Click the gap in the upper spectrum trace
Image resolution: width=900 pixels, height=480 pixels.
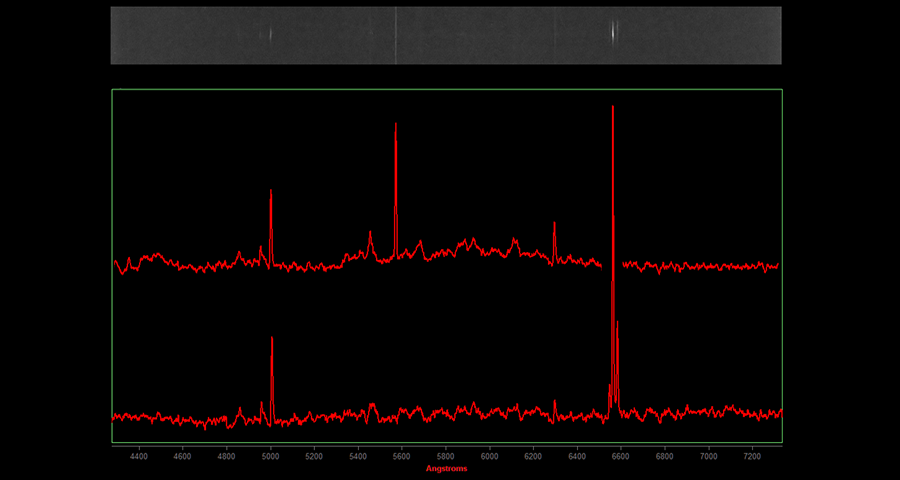(x=611, y=265)
